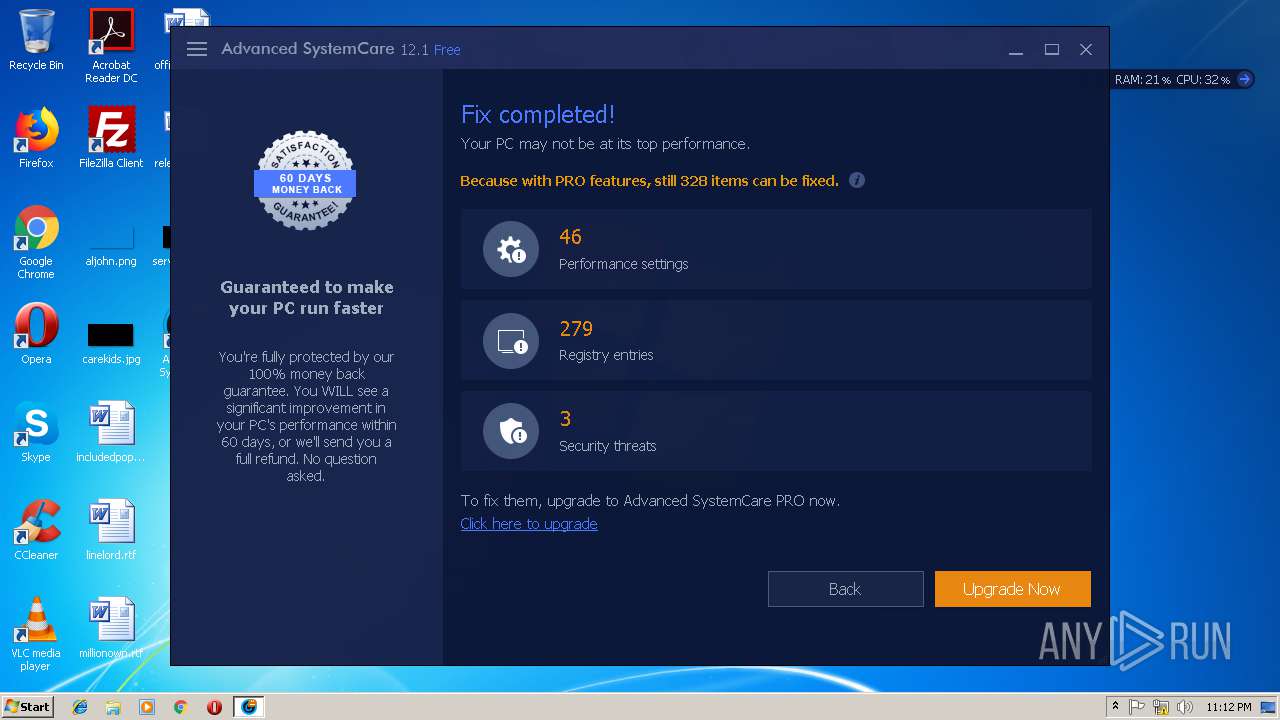Follow the Click here to upgrade link
1280x720 pixels.
tap(529, 524)
